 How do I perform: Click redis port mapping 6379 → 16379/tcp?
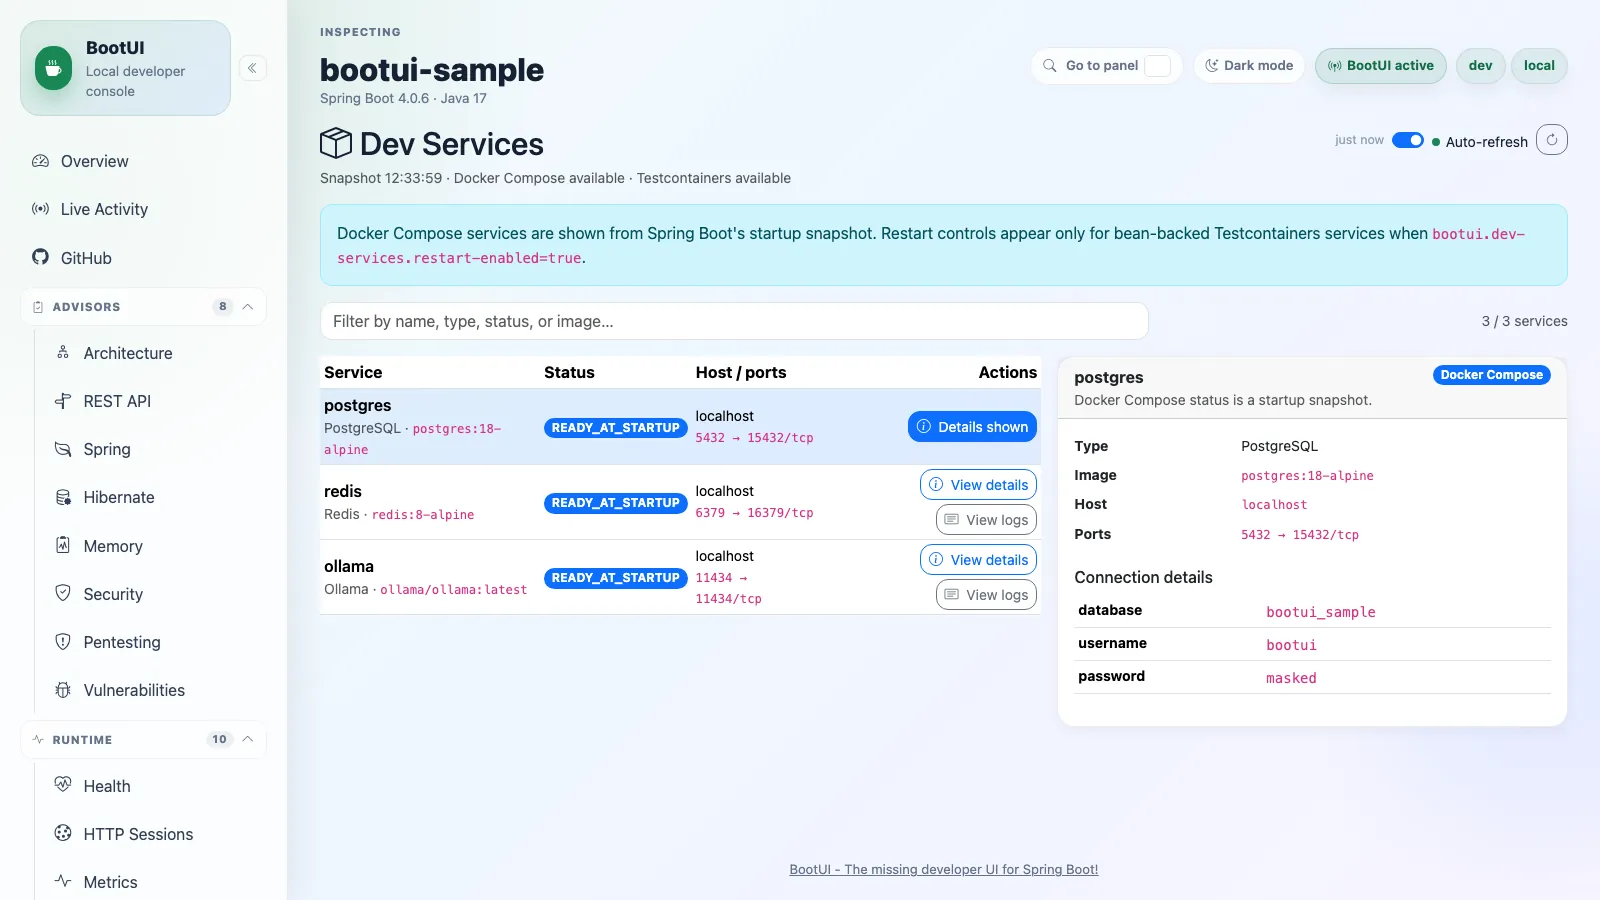tap(754, 513)
